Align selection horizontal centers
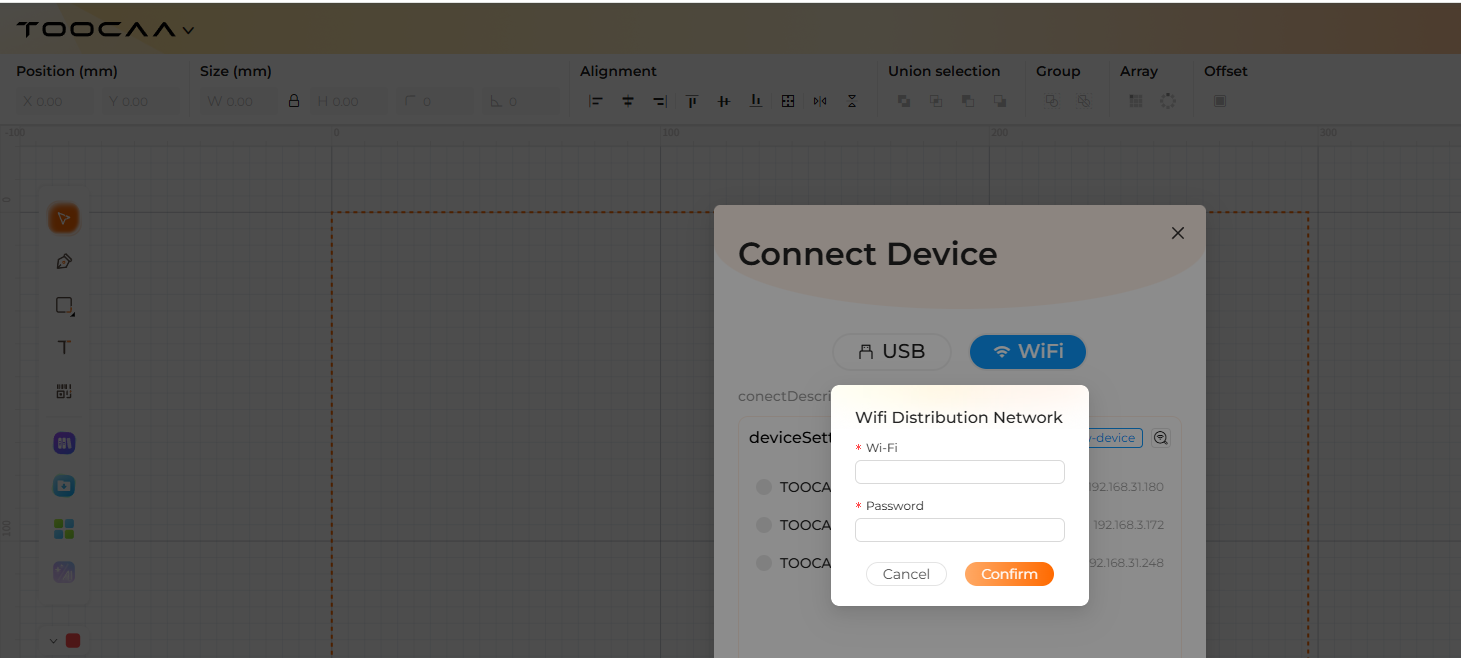The height and width of the screenshot is (658, 1461). (628, 101)
